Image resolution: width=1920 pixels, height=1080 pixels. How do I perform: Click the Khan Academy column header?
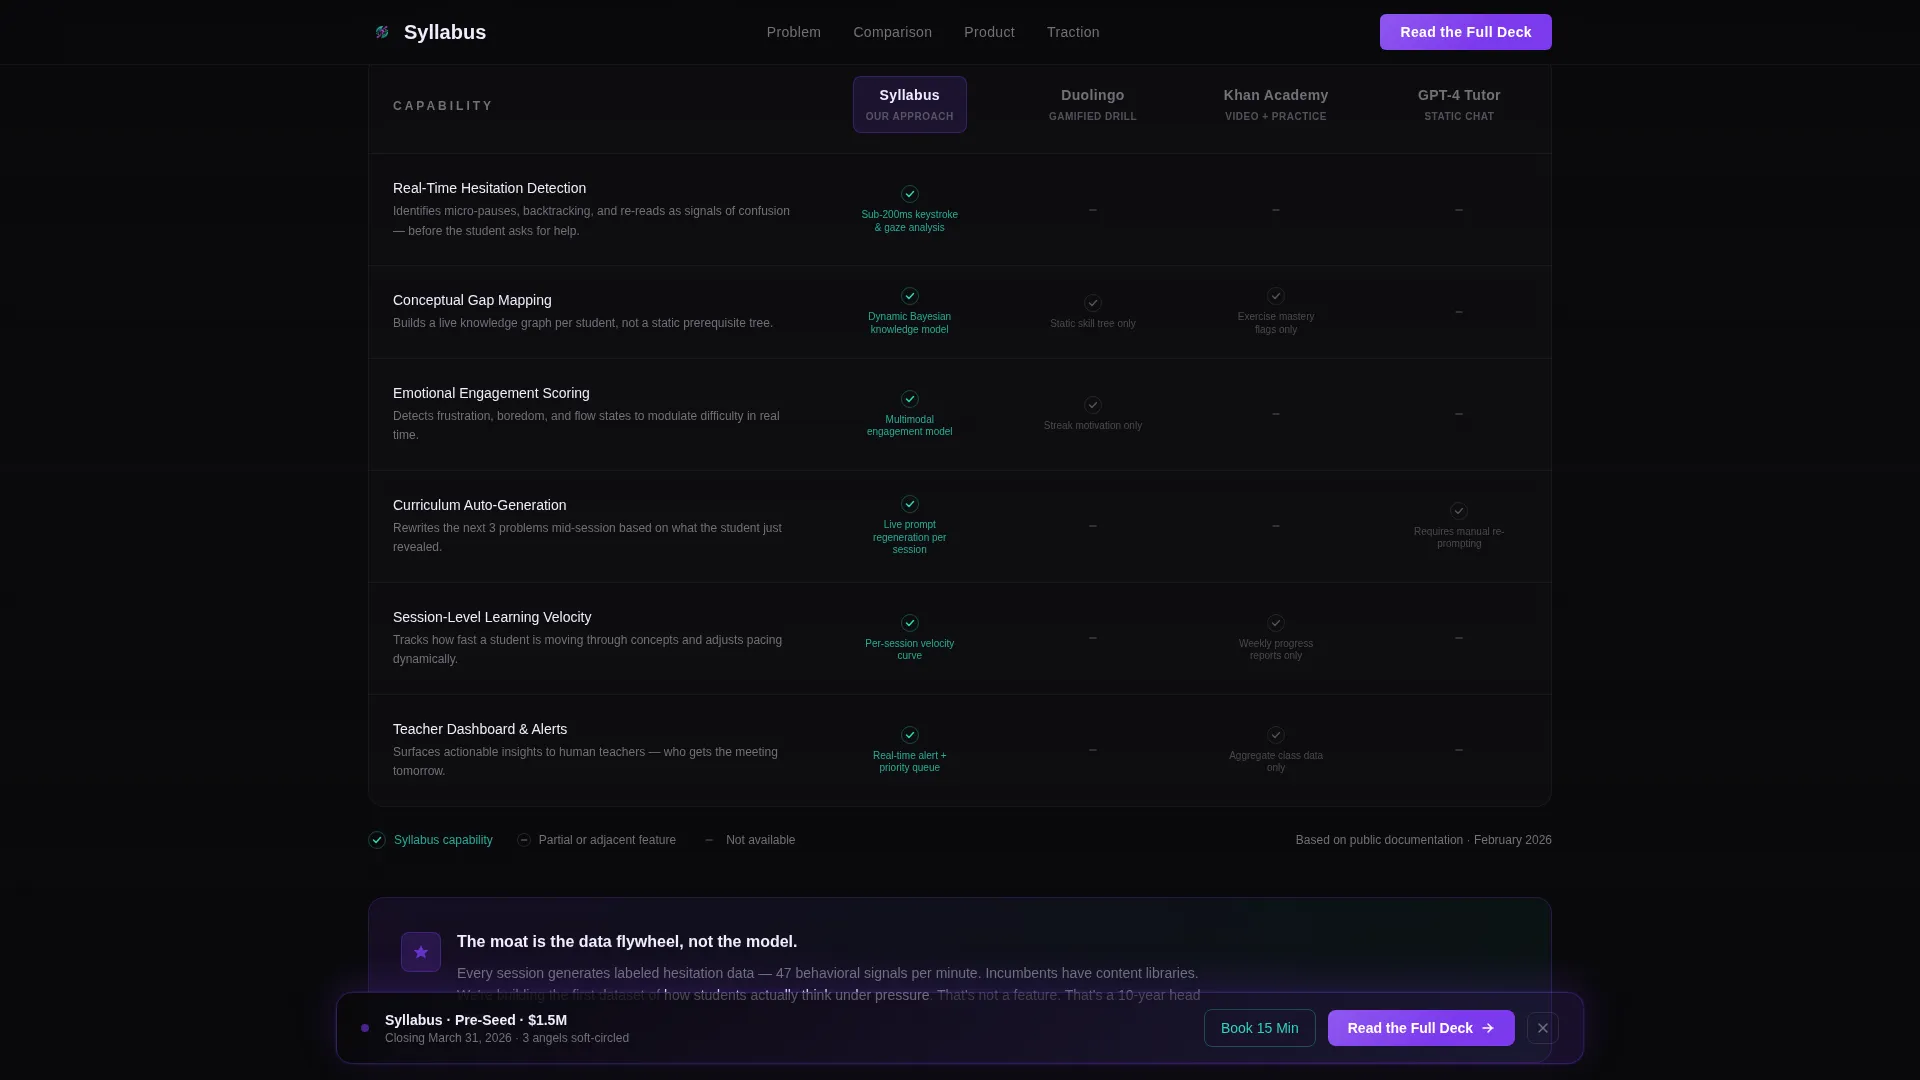1276,104
